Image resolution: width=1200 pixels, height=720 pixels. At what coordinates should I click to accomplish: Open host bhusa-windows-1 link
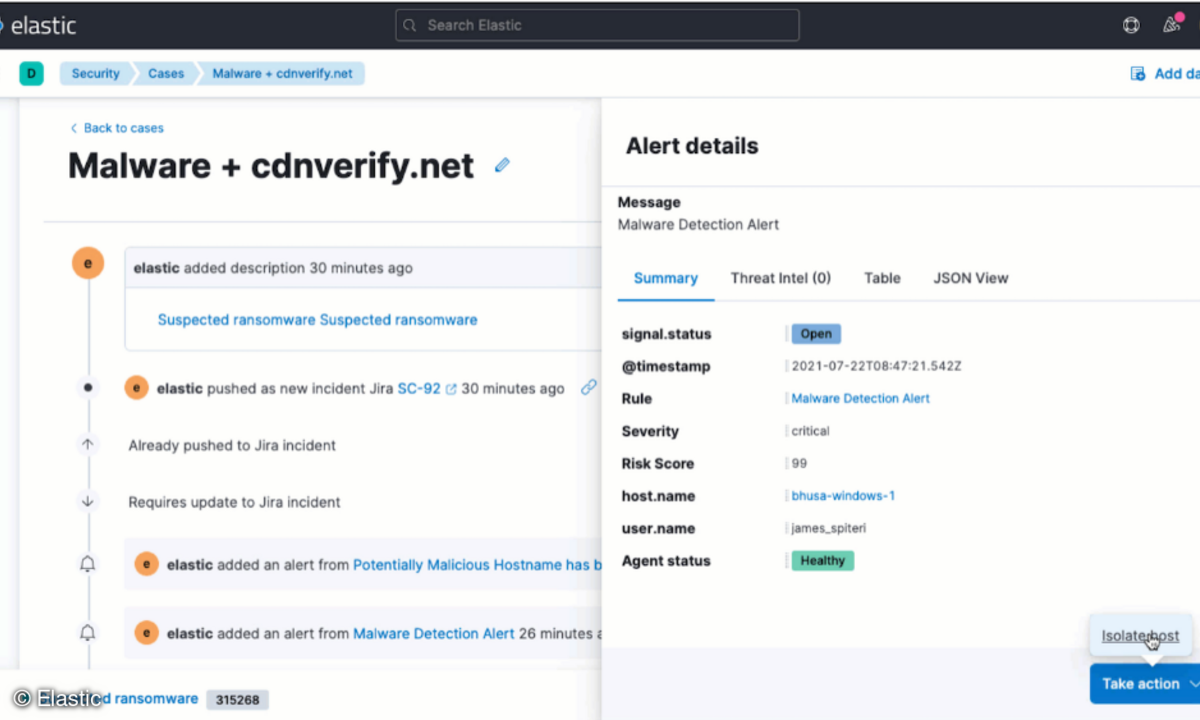click(843, 496)
